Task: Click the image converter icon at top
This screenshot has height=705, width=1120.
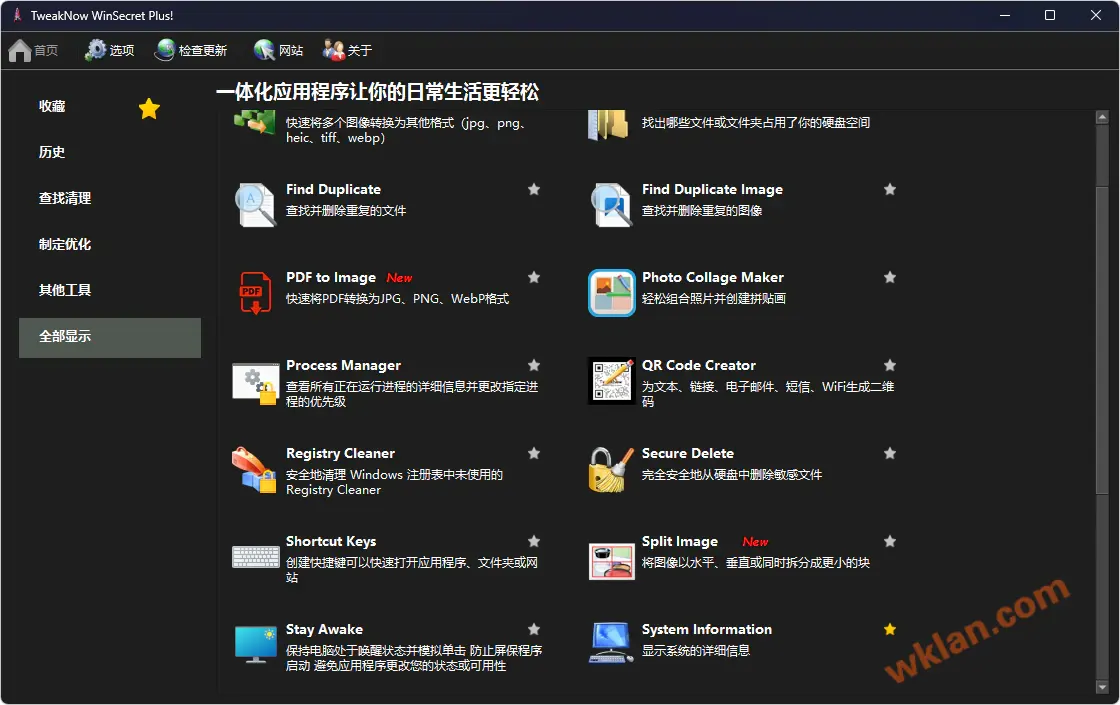Action: click(x=255, y=123)
